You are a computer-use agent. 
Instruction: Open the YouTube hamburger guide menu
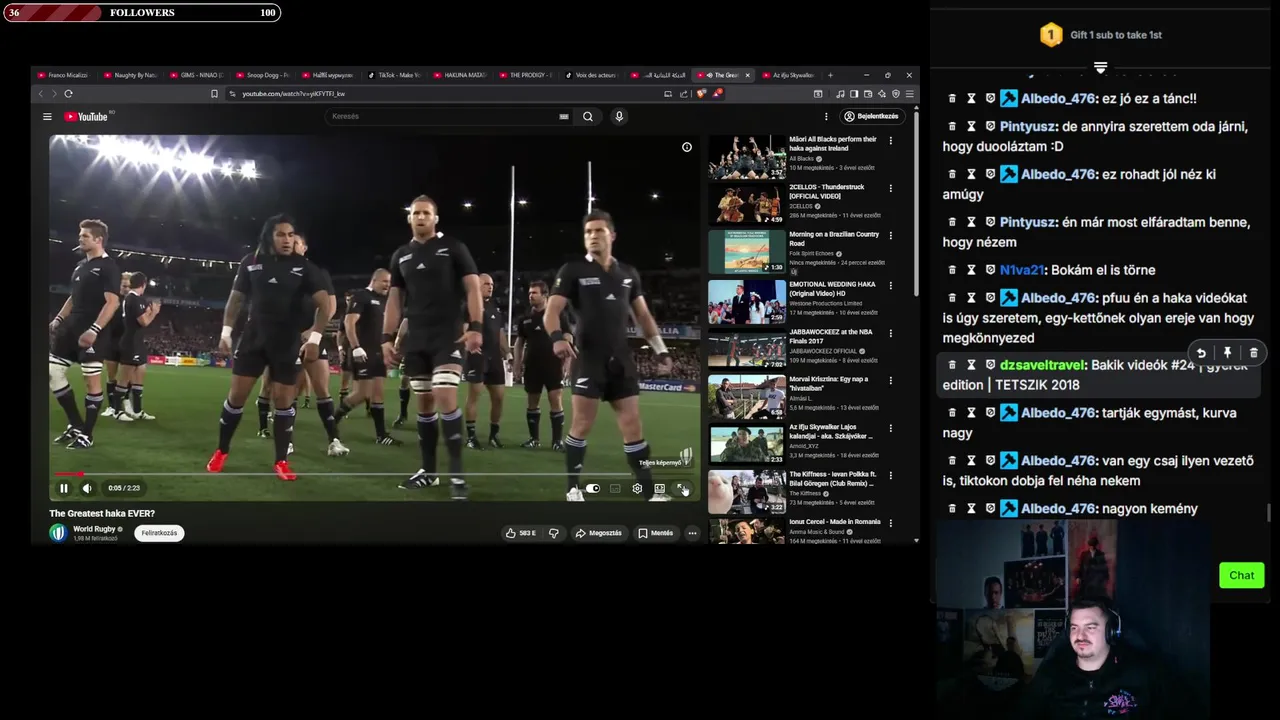coord(47,116)
